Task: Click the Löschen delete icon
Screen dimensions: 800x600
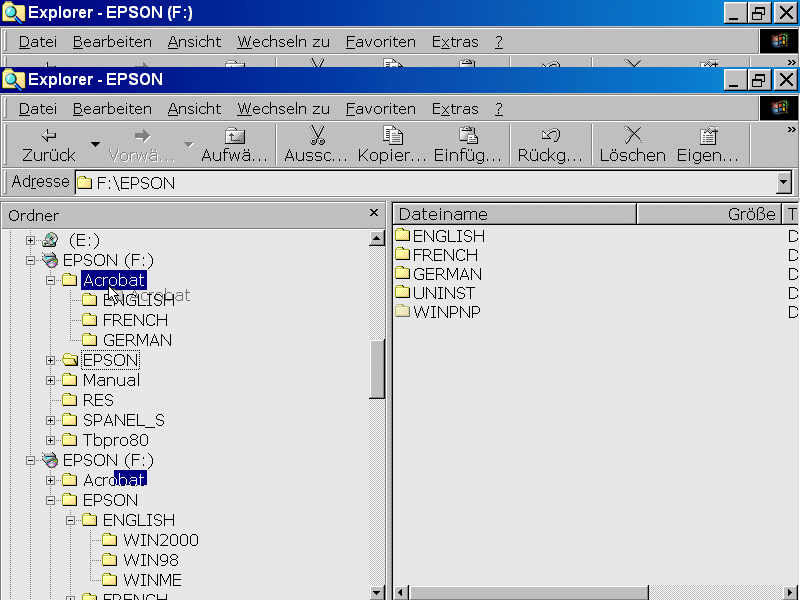Action: coord(632,136)
